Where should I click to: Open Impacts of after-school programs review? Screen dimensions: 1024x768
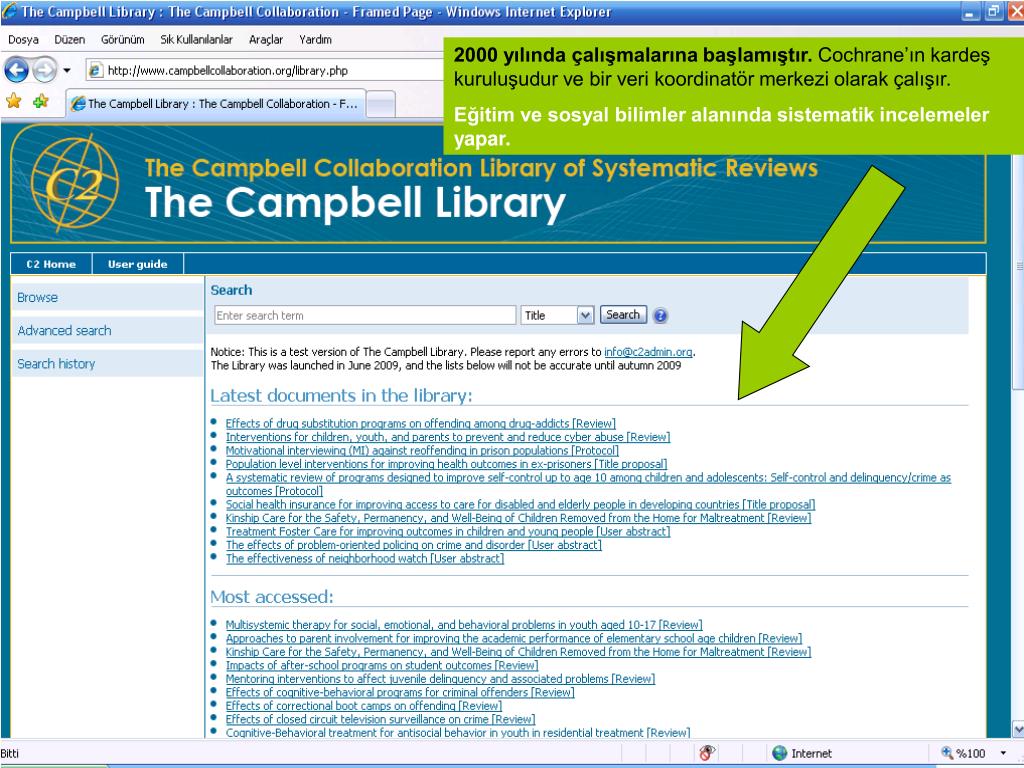pos(381,665)
